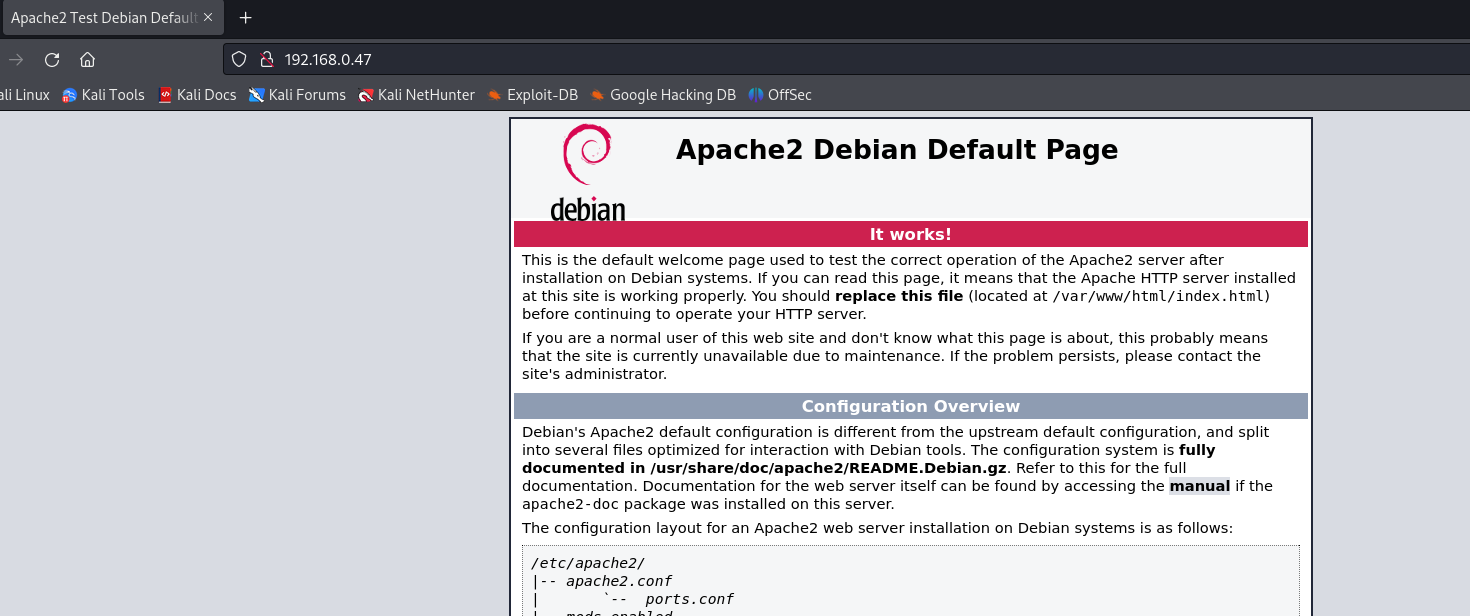Open the Kali NetHunter bookmark
This screenshot has width=1470, height=616.
coord(416,95)
